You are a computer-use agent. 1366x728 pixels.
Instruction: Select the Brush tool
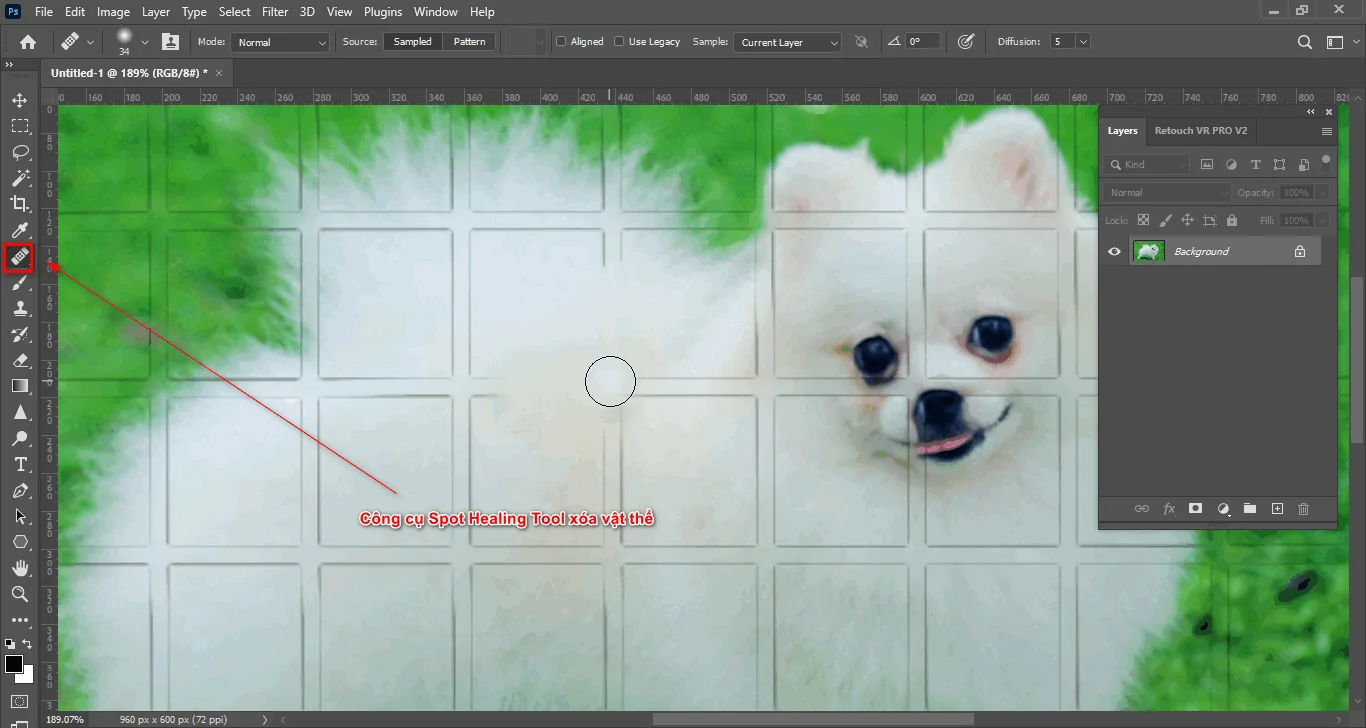click(x=19, y=282)
